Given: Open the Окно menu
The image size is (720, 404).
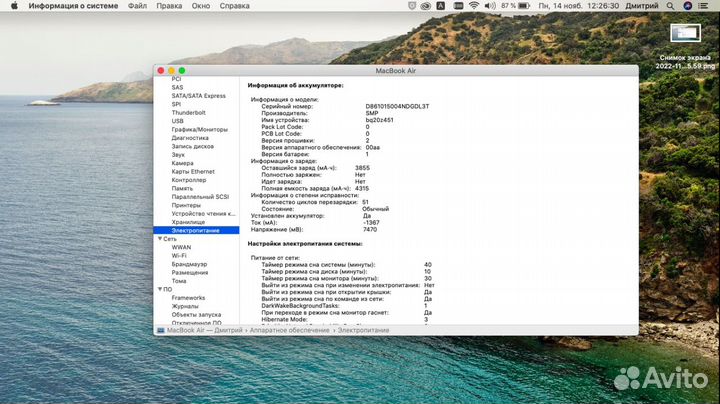Looking at the screenshot, I should click(201, 6).
